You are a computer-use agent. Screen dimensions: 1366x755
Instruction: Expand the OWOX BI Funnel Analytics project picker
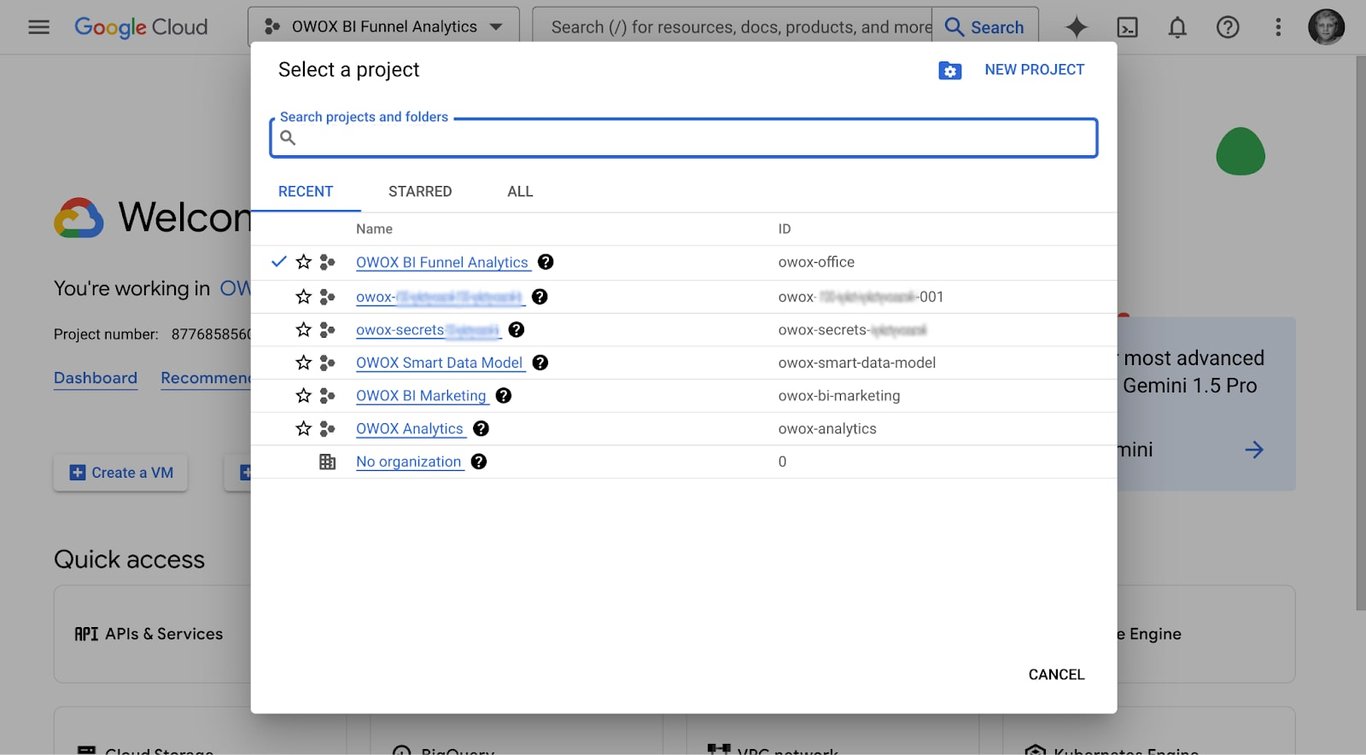384,27
